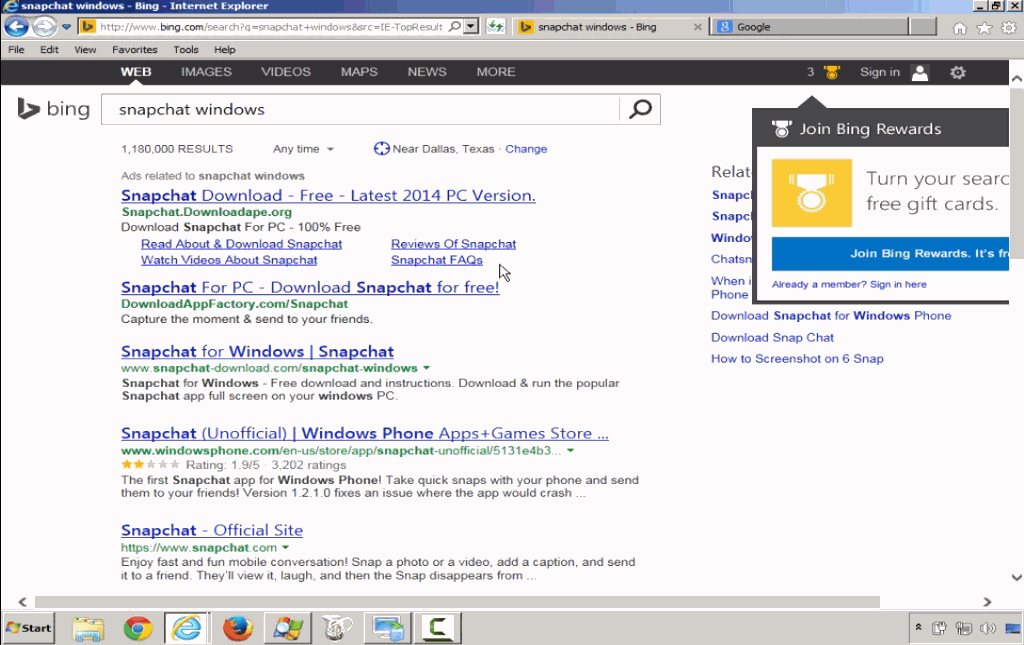Click the magnifier search icon in address bar
This screenshot has width=1024, height=645.
[x=455, y=27]
